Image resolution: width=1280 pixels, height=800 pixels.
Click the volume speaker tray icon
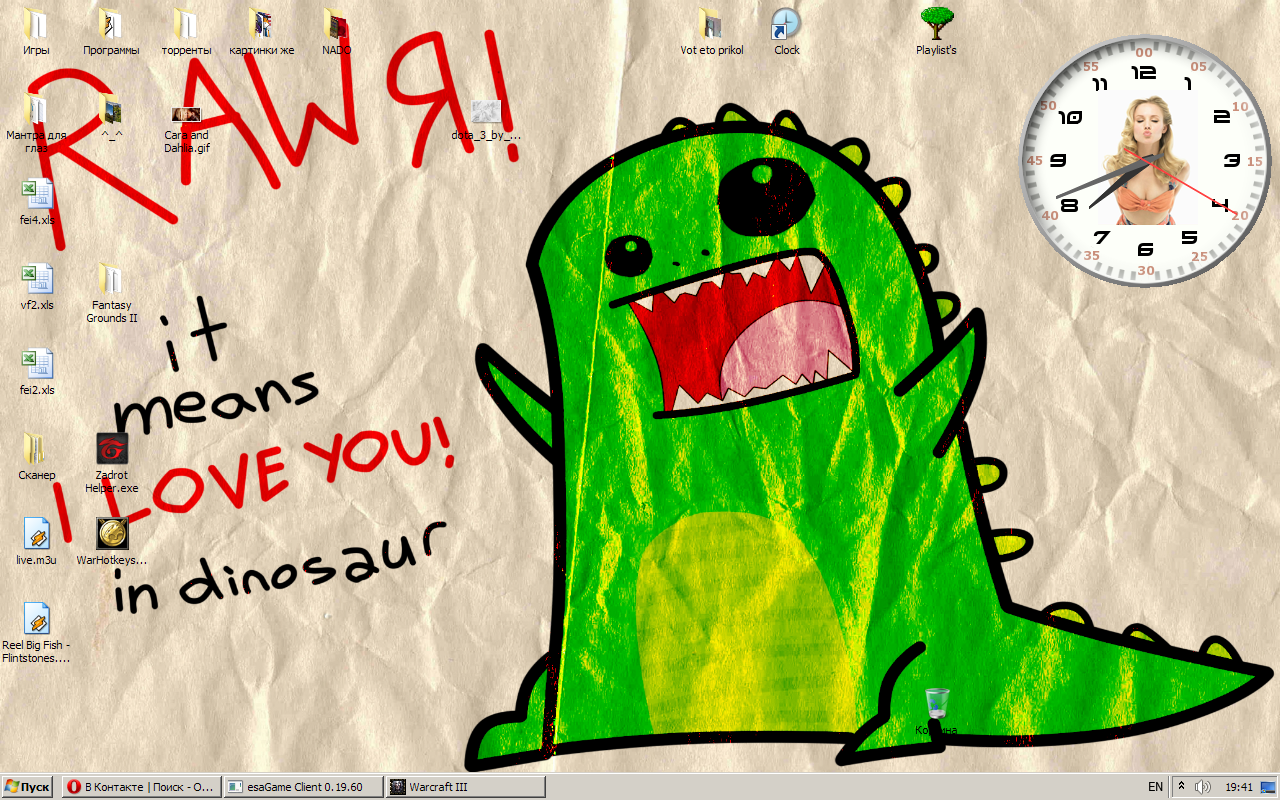(1202, 787)
